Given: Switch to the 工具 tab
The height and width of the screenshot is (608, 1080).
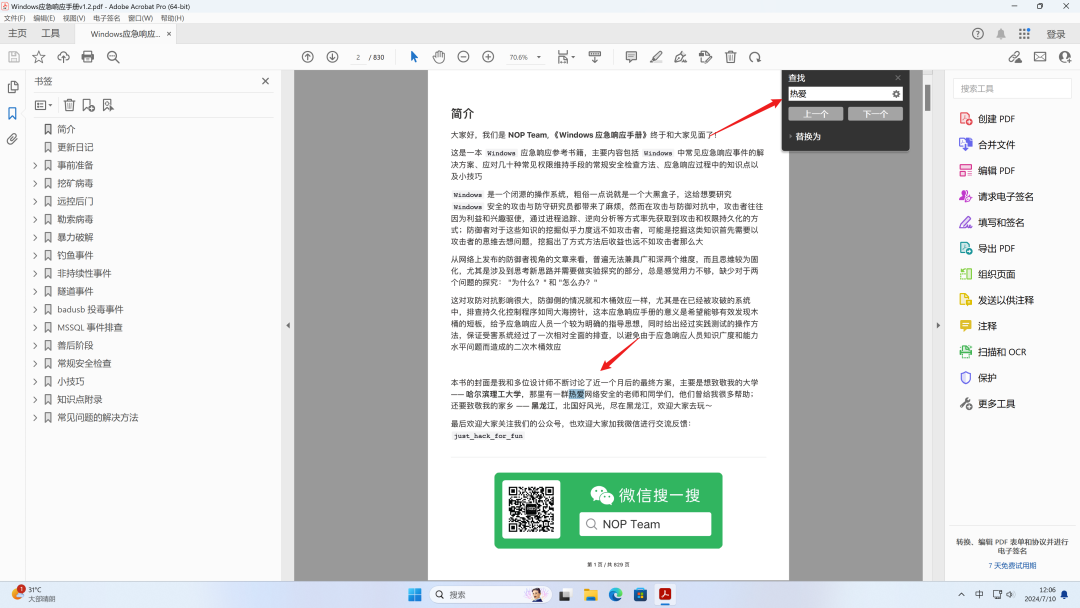Looking at the screenshot, I should (50, 32).
